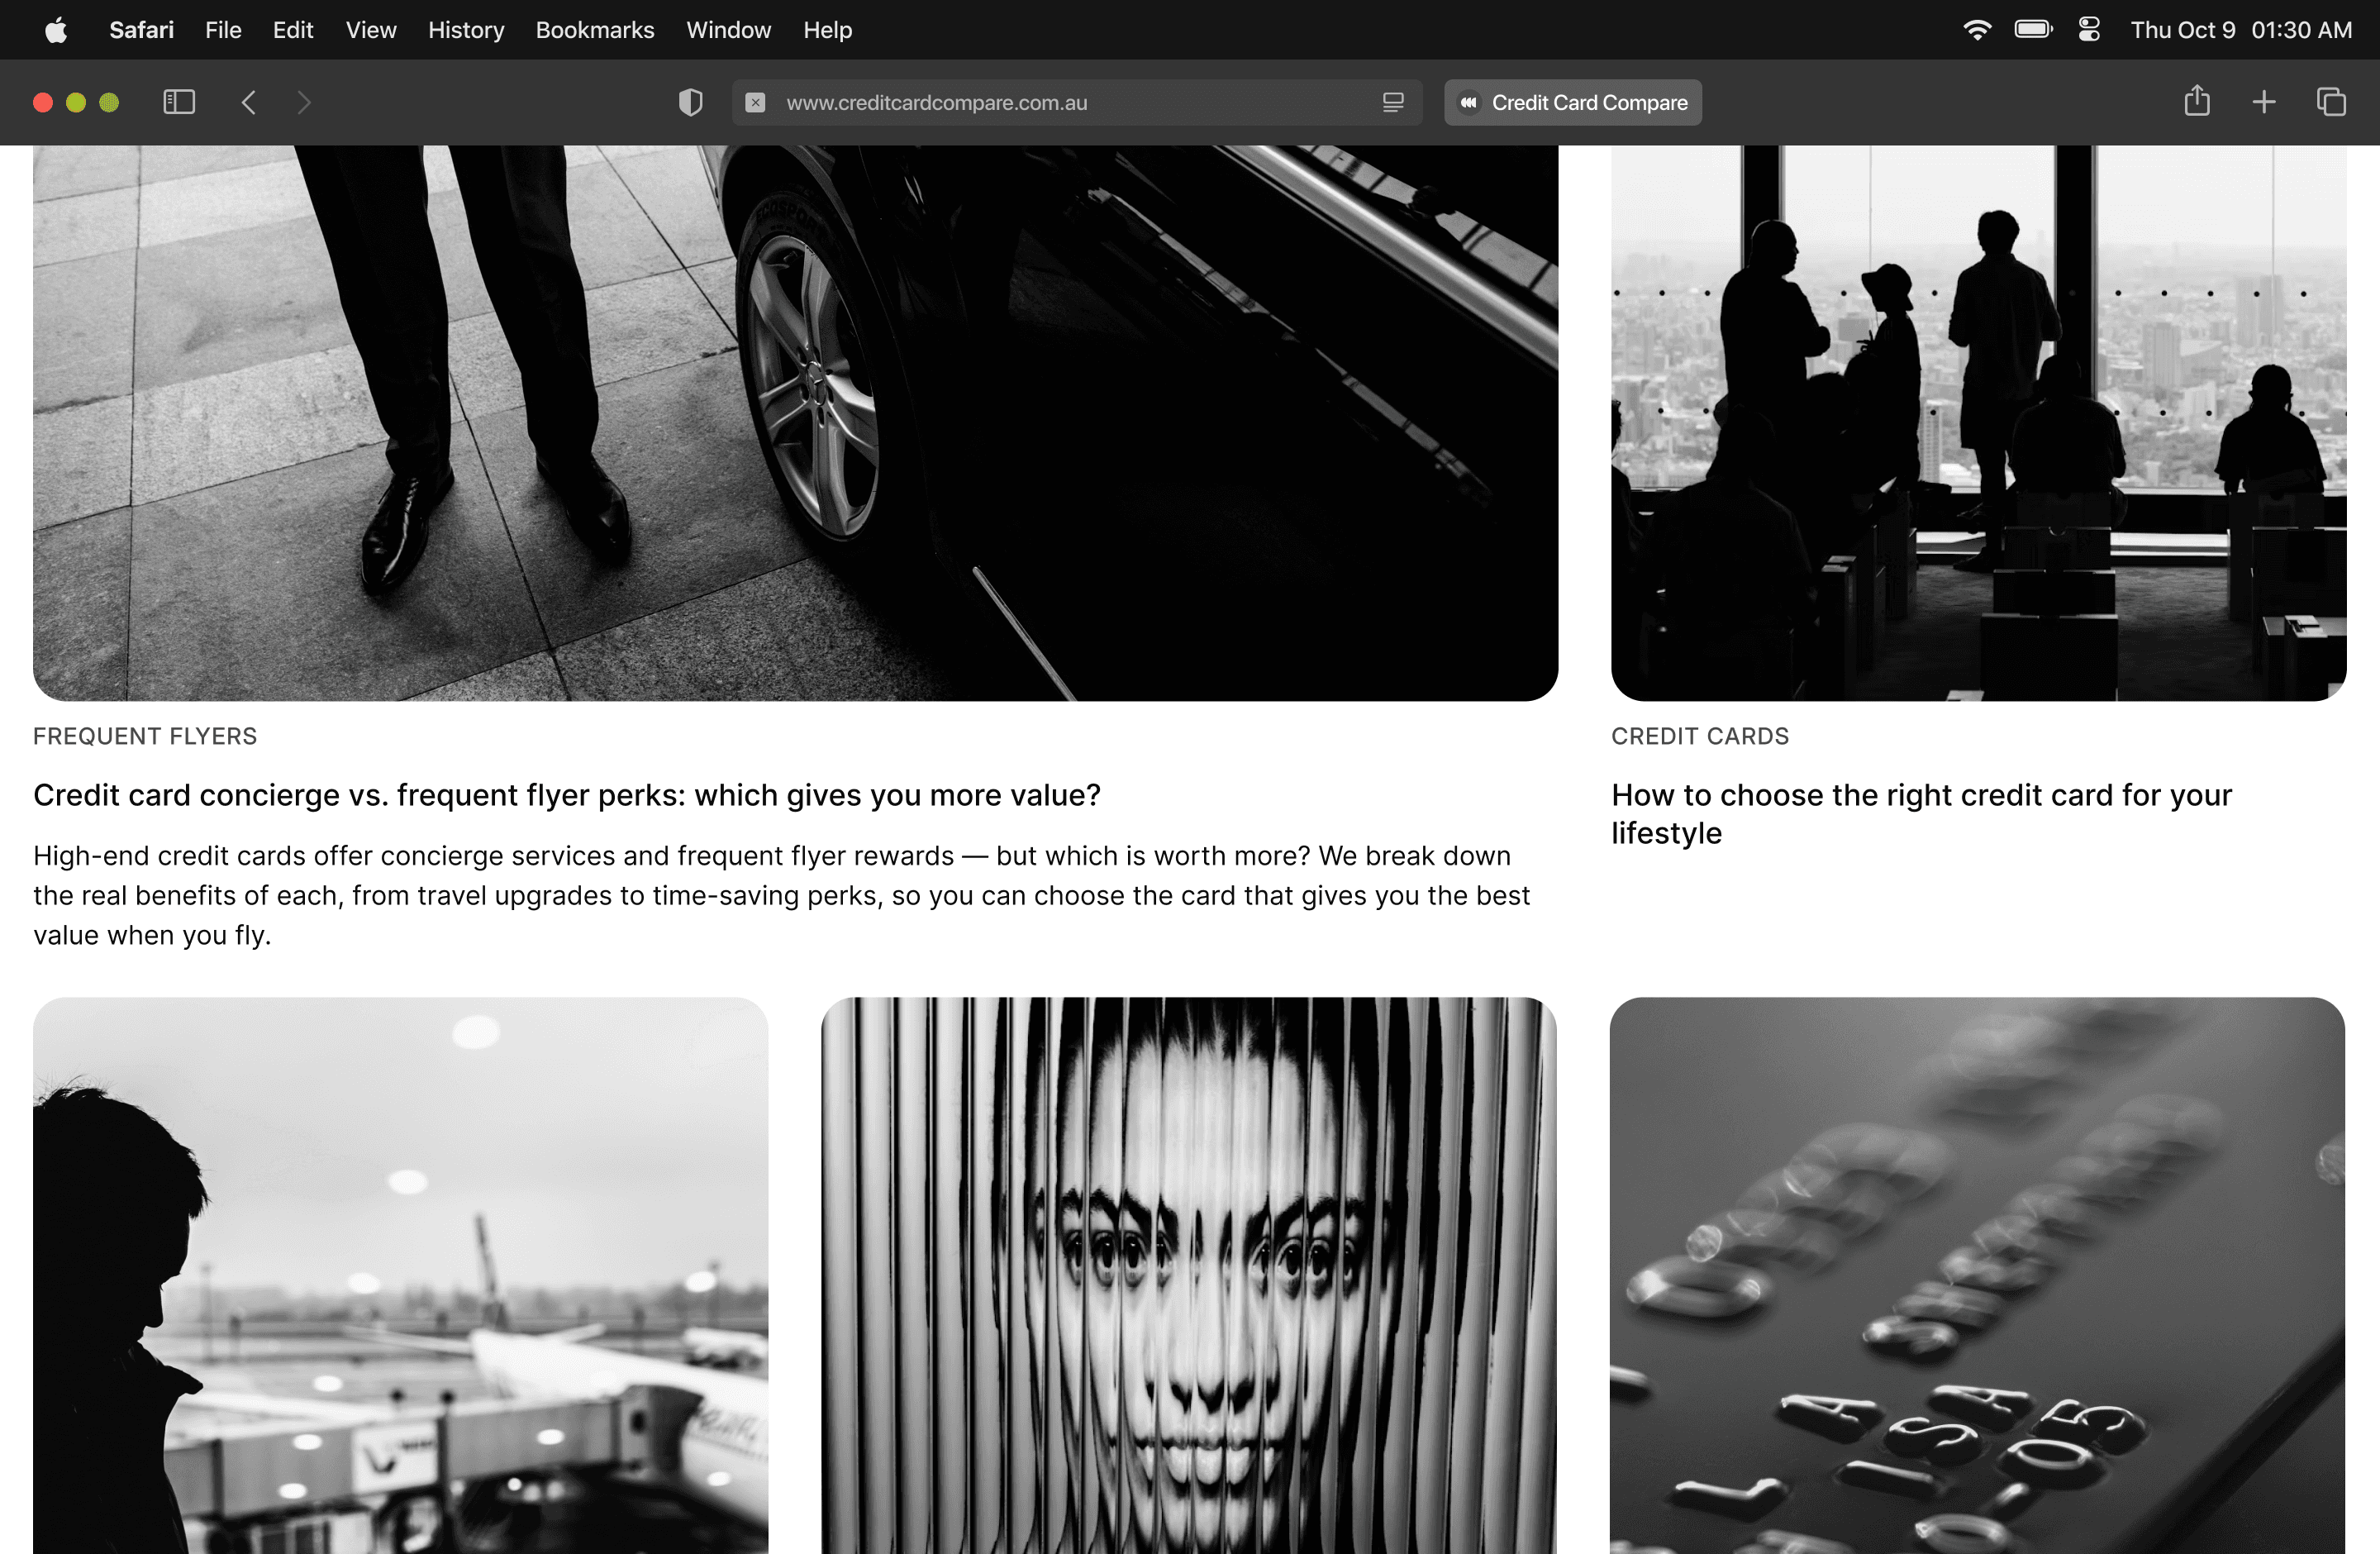Go back to previous page
This screenshot has height=1554, width=2380.
(x=249, y=102)
